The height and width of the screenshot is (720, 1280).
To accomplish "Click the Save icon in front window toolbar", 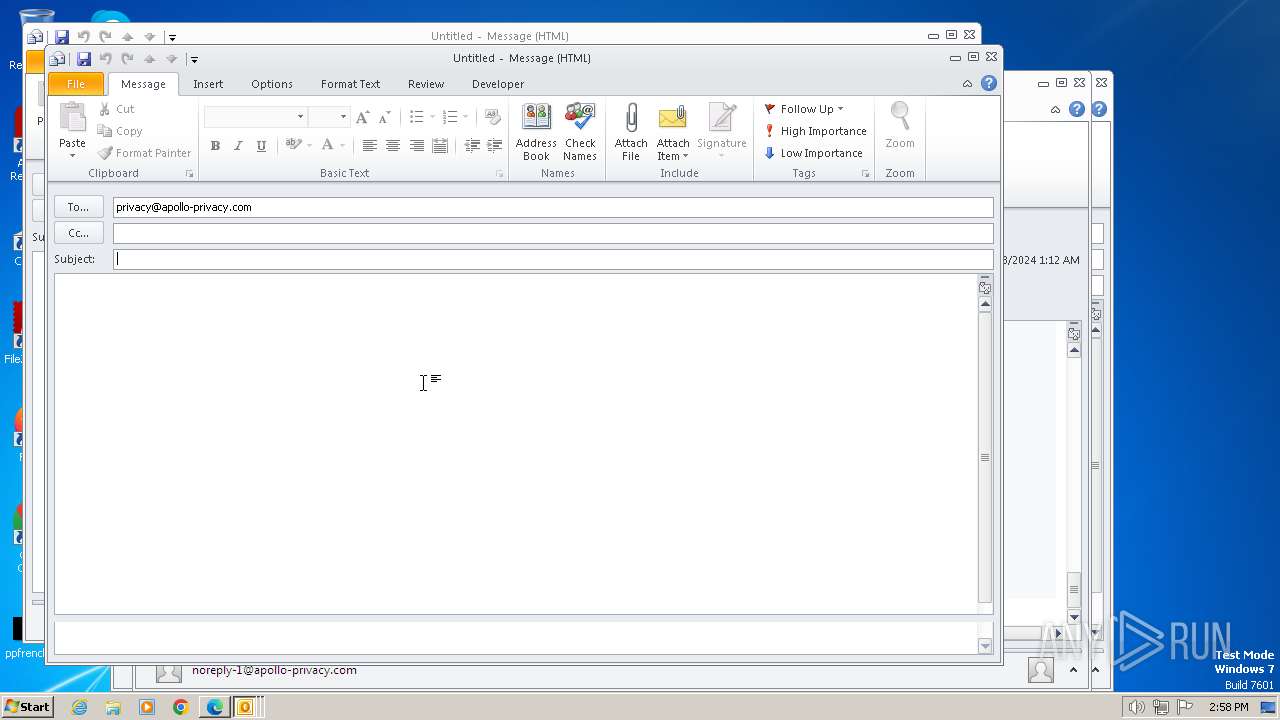I will [84, 59].
